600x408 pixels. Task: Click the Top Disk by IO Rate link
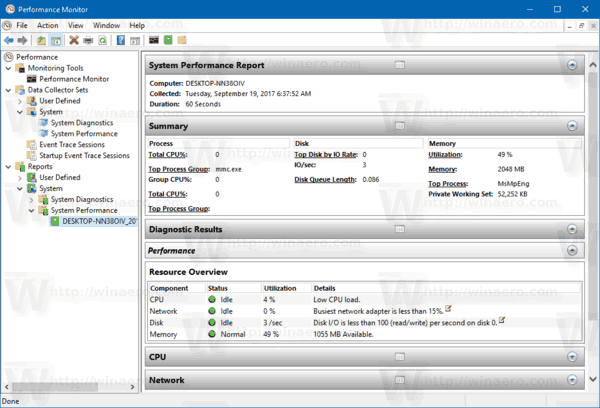pyautogui.click(x=326, y=154)
